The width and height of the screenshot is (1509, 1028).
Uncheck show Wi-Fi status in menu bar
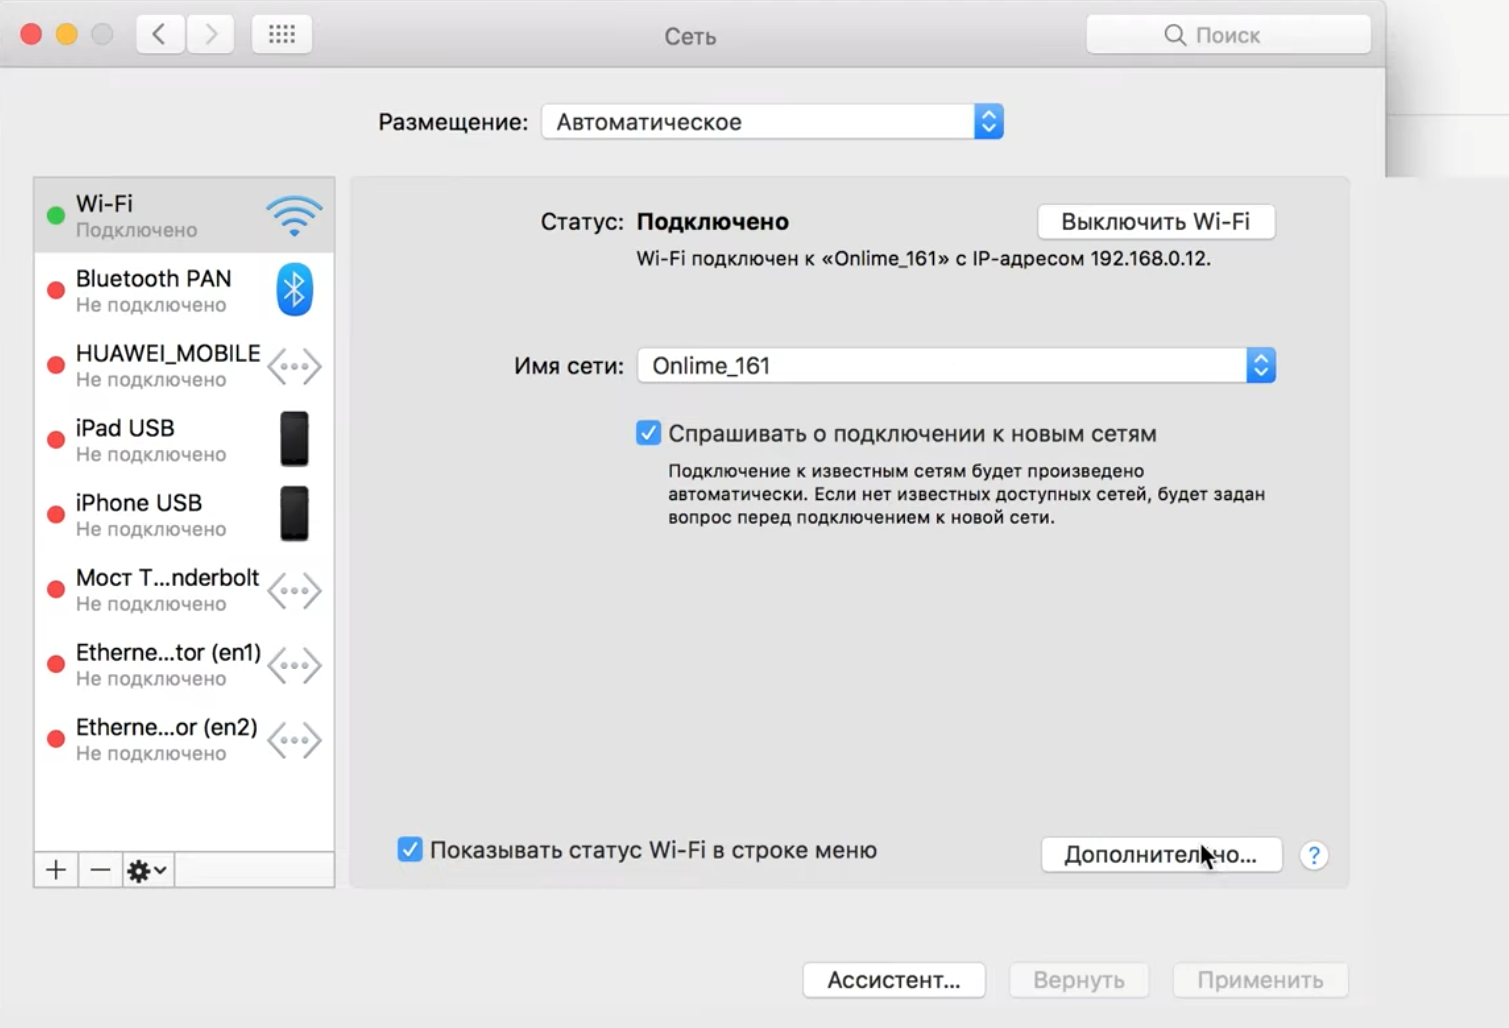410,849
